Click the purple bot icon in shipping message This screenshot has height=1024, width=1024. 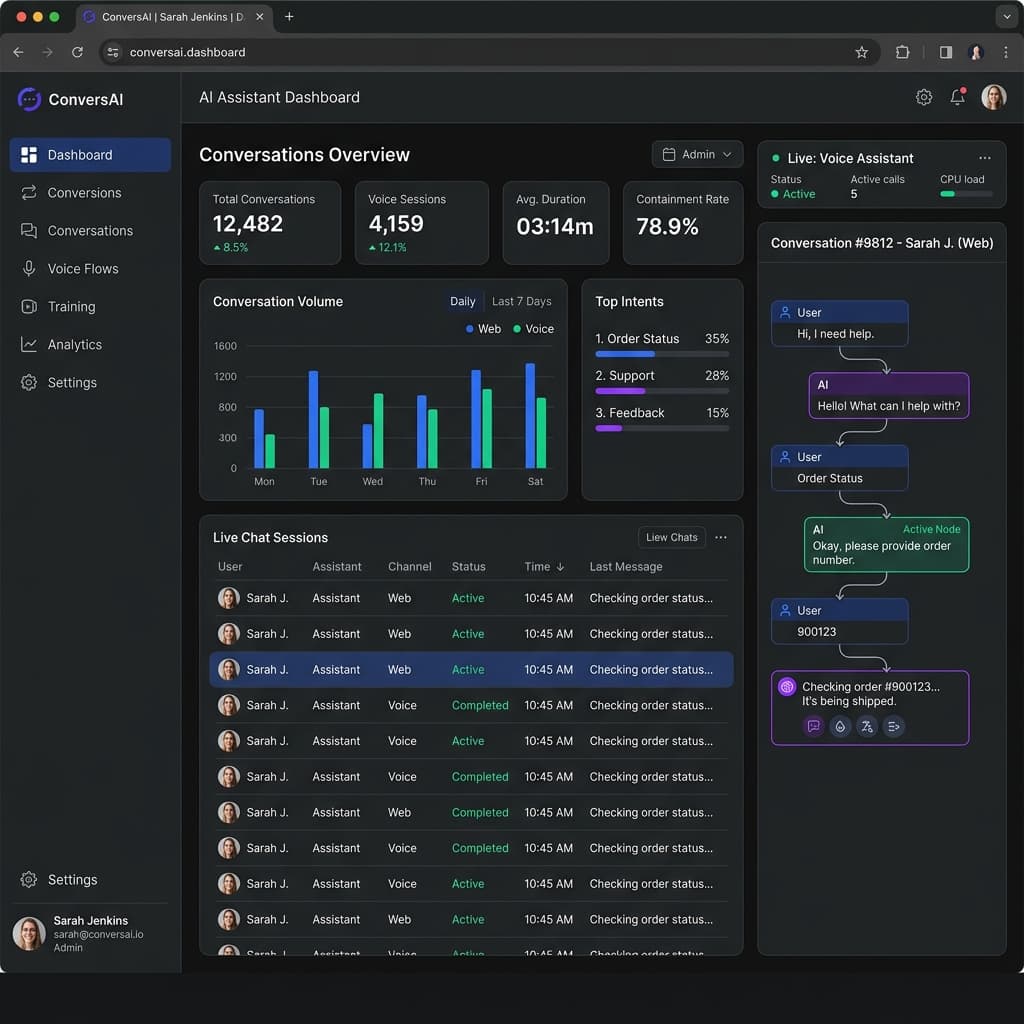tap(787, 686)
